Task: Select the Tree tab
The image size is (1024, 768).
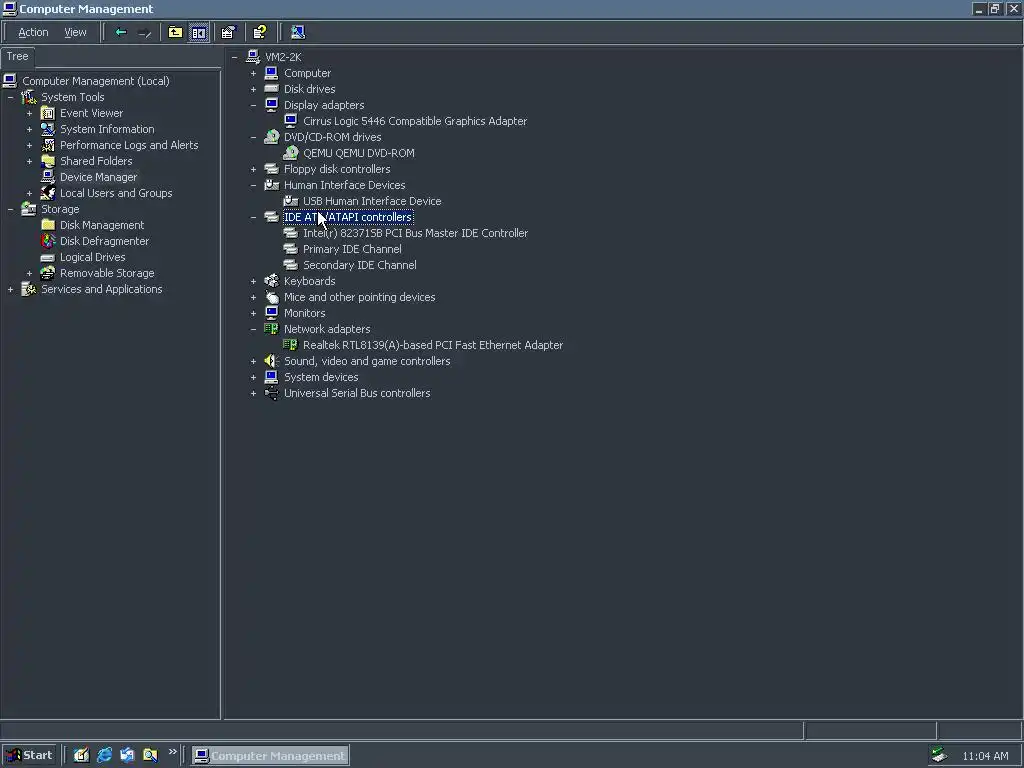Action: click(18, 57)
